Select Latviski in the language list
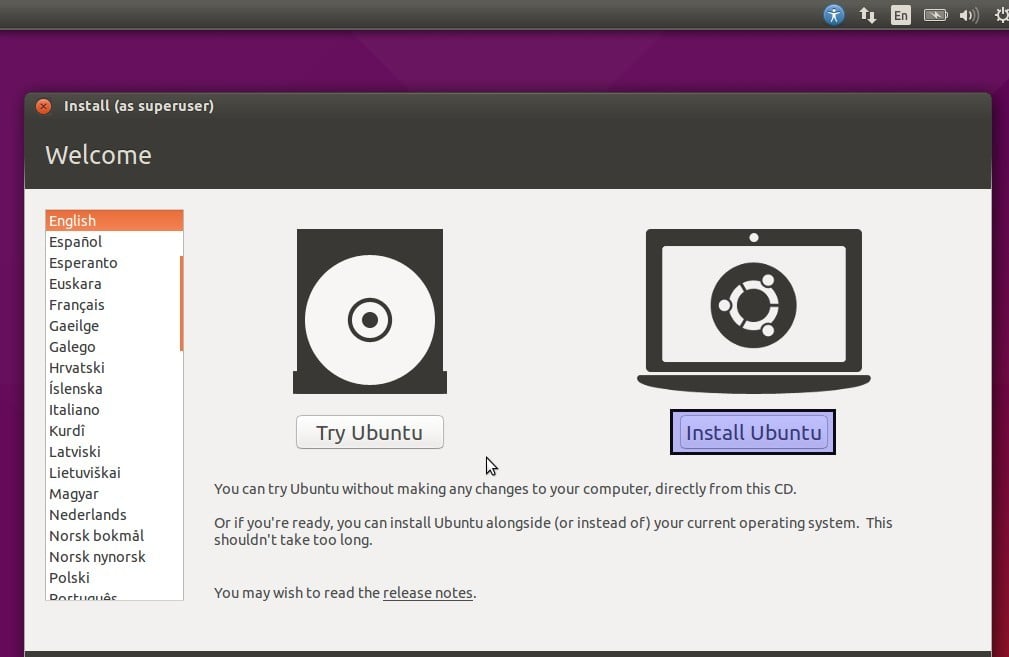This screenshot has height=657, width=1009. pos(115,452)
